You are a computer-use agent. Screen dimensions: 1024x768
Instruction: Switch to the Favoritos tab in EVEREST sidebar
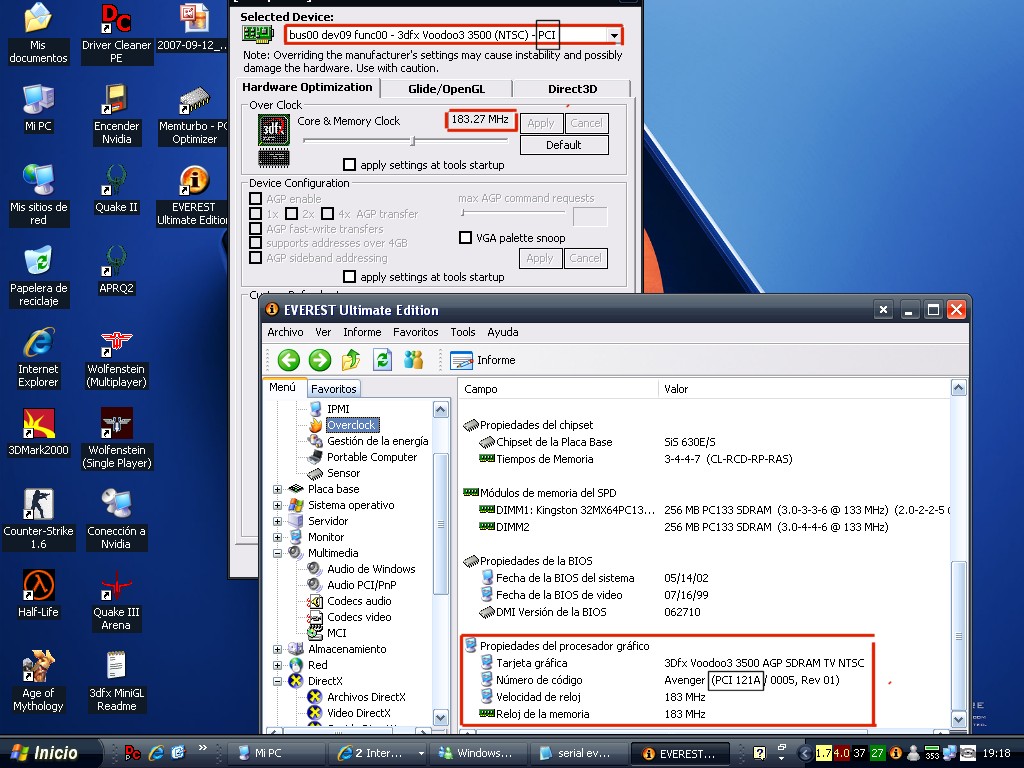click(x=334, y=389)
